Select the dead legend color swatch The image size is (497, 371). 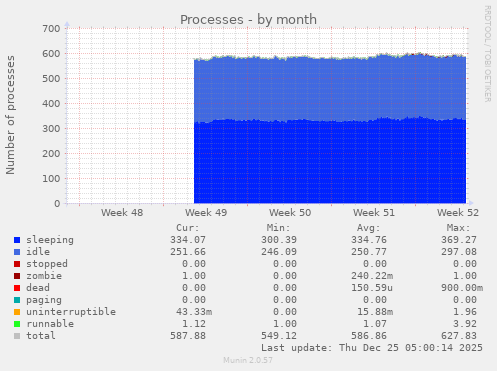pos(17,288)
